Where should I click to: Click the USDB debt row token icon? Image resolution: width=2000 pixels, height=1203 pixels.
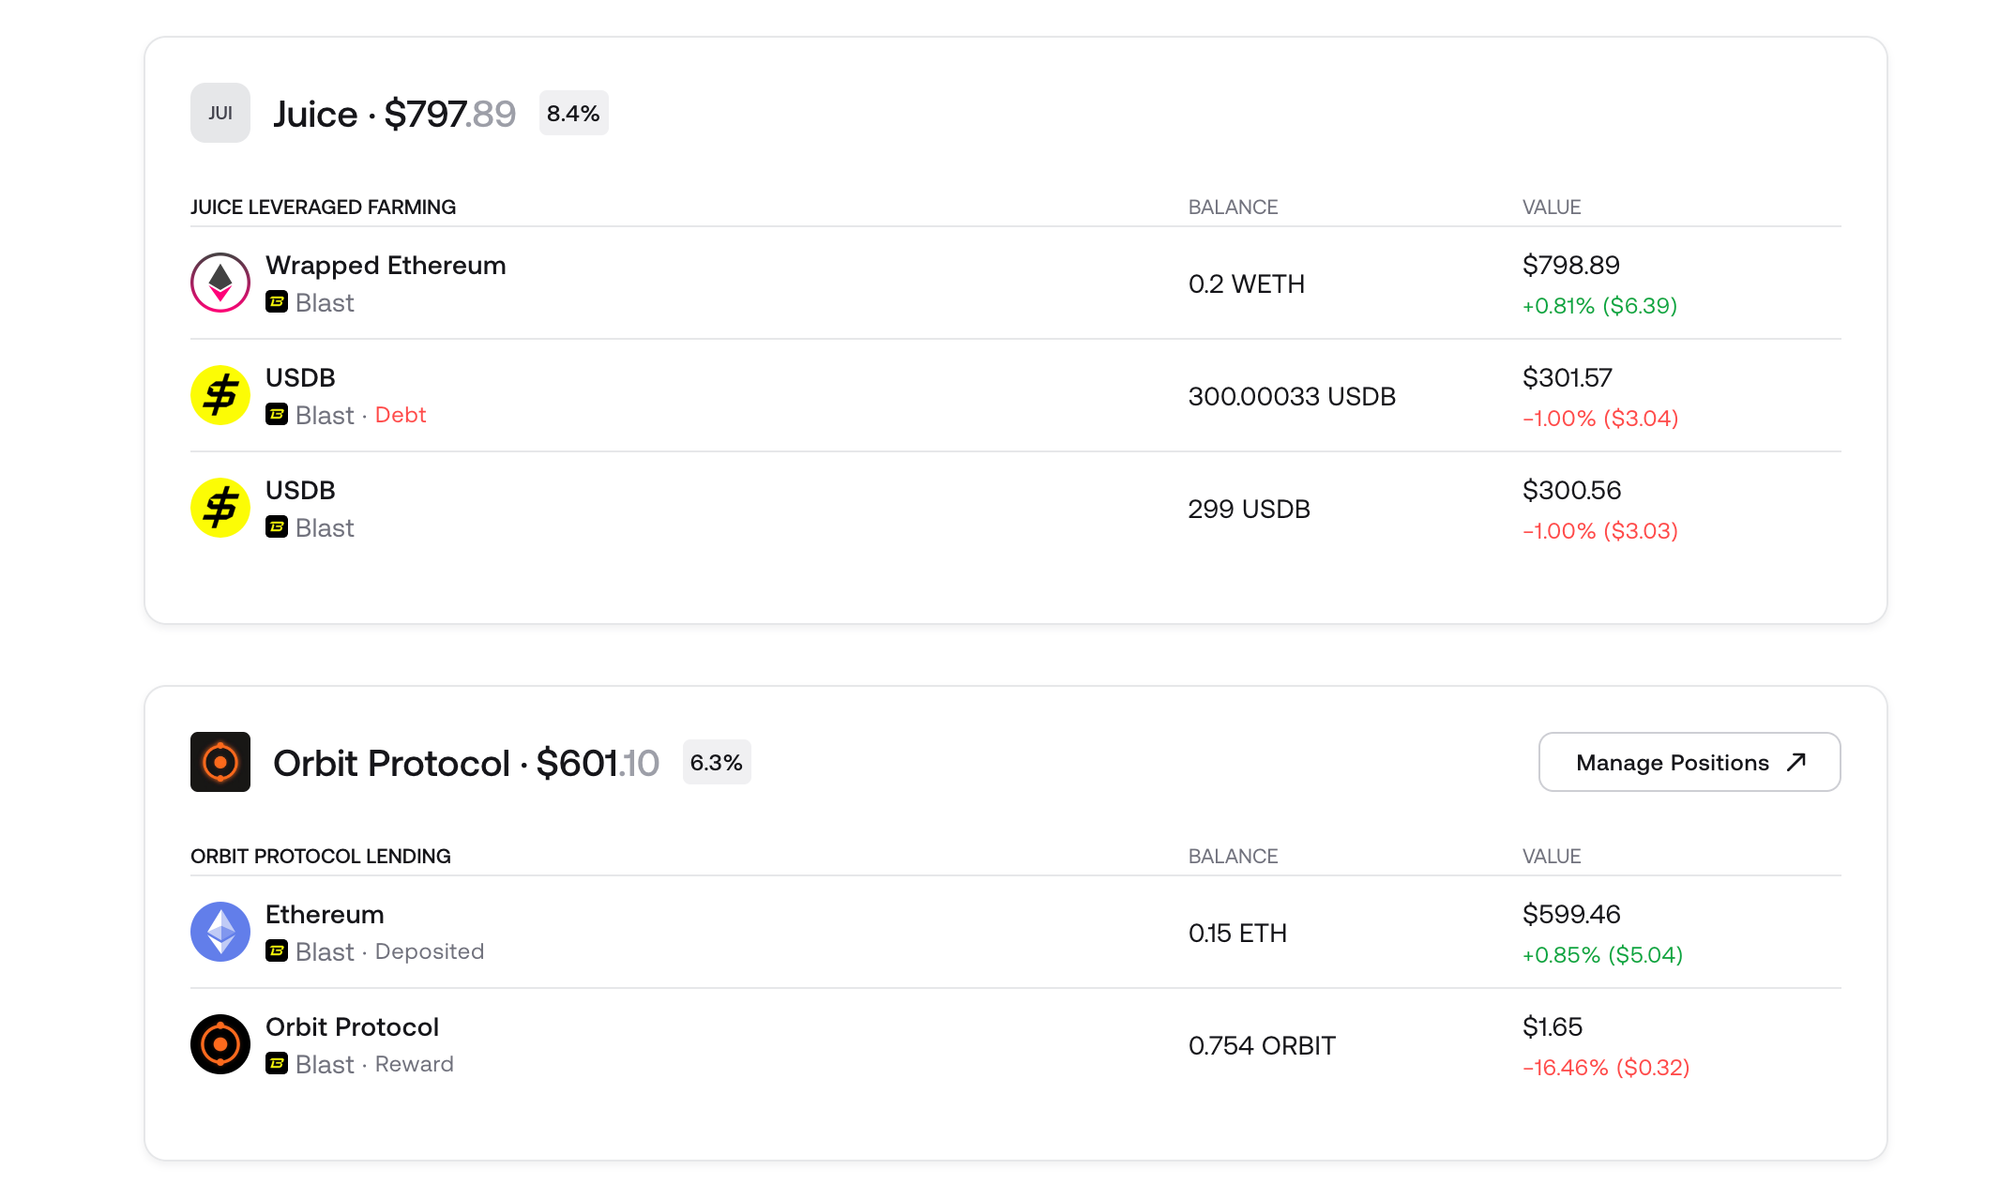pyautogui.click(x=220, y=395)
